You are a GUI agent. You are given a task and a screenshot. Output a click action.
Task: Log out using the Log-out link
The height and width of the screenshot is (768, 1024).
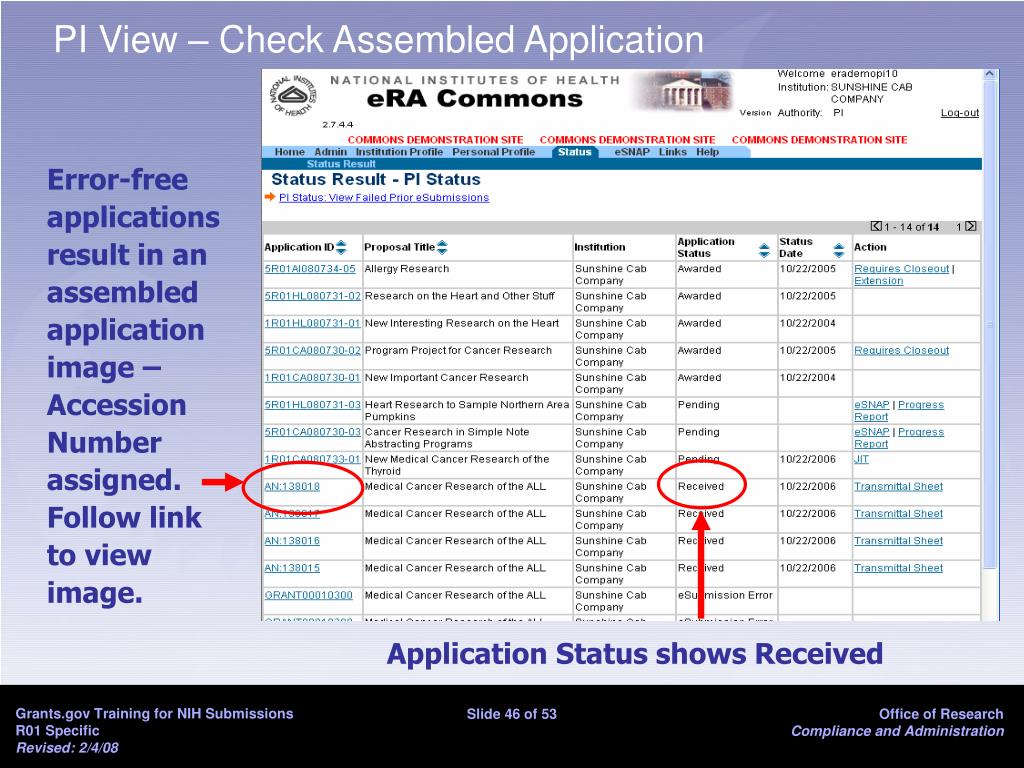pos(959,113)
